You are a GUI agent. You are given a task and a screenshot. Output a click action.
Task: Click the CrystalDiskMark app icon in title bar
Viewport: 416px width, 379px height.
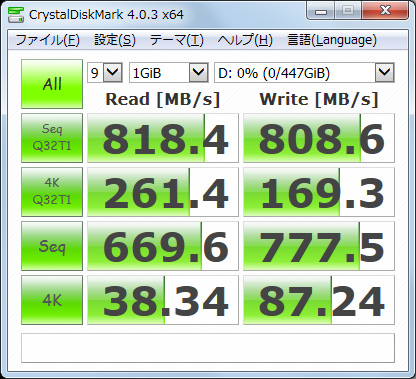click(x=16, y=14)
